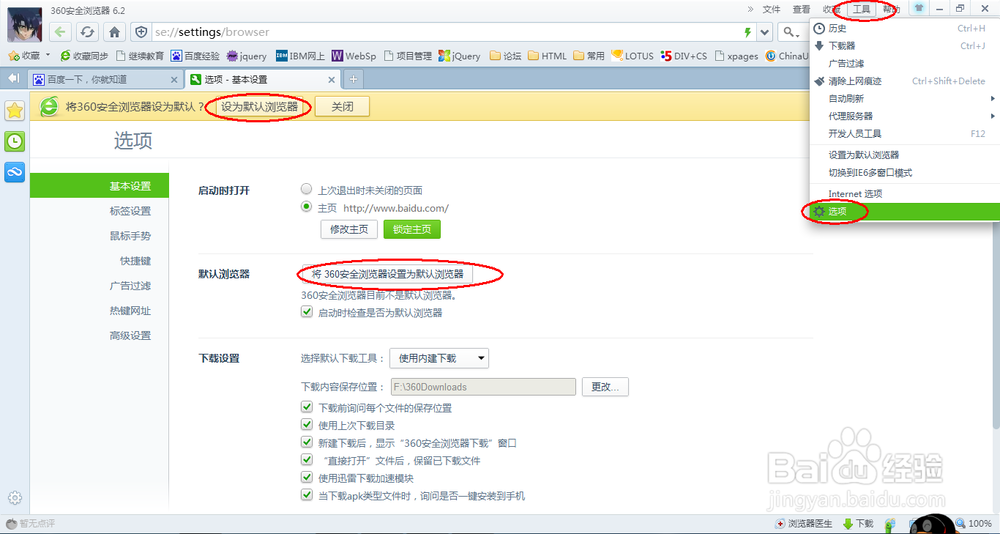Choose 选项 in the tools menu
This screenshot has width=1000, height=534.
pos(904,211)
